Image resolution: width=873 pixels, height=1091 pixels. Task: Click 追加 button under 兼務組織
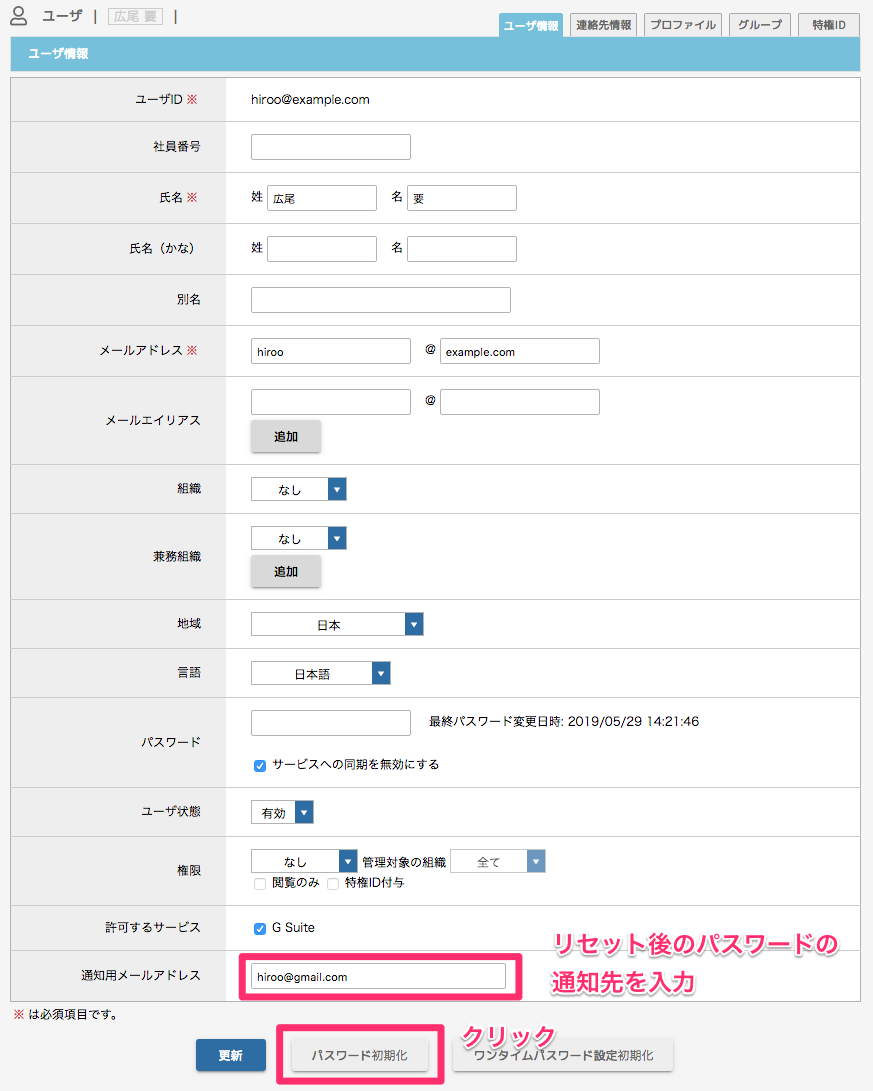(x=286, y=572)
